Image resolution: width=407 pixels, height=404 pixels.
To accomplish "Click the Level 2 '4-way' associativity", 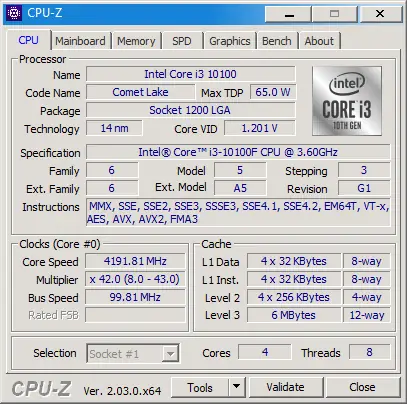I will pos(366,297).
